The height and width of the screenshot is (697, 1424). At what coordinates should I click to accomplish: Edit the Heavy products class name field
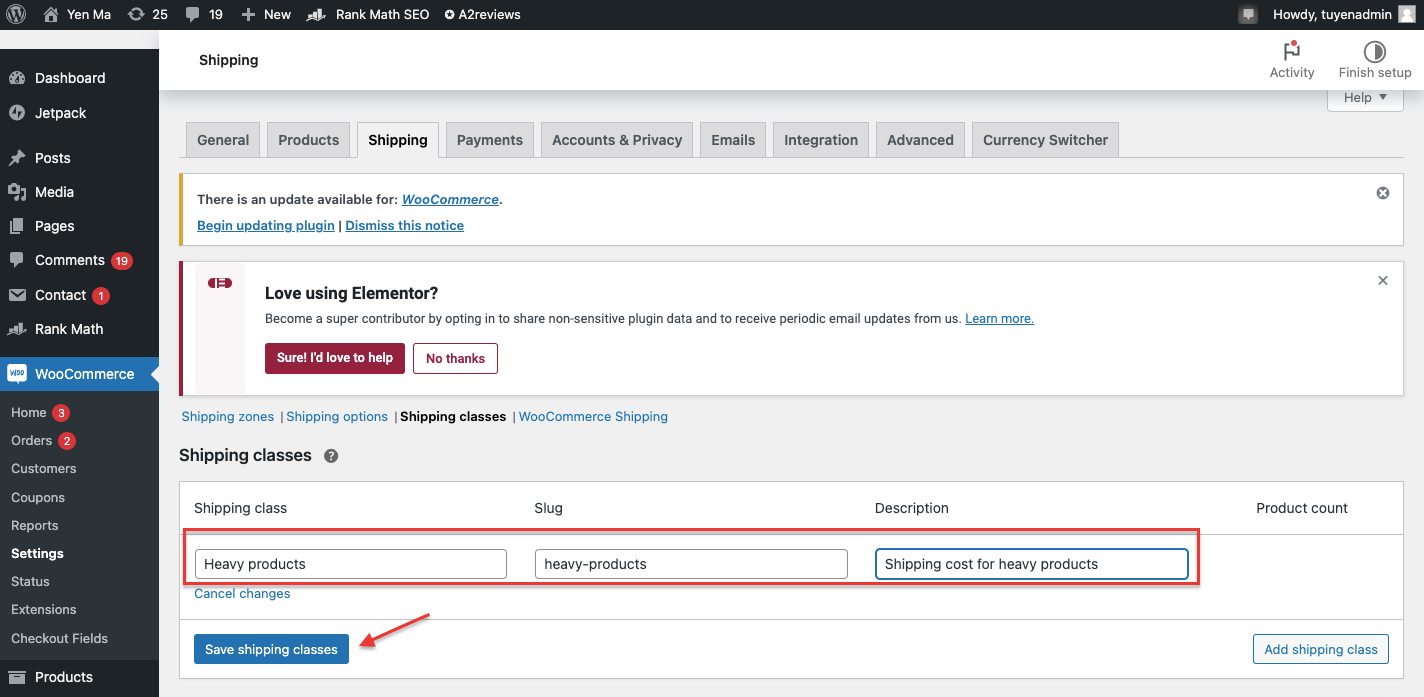[x=351, y=564]
